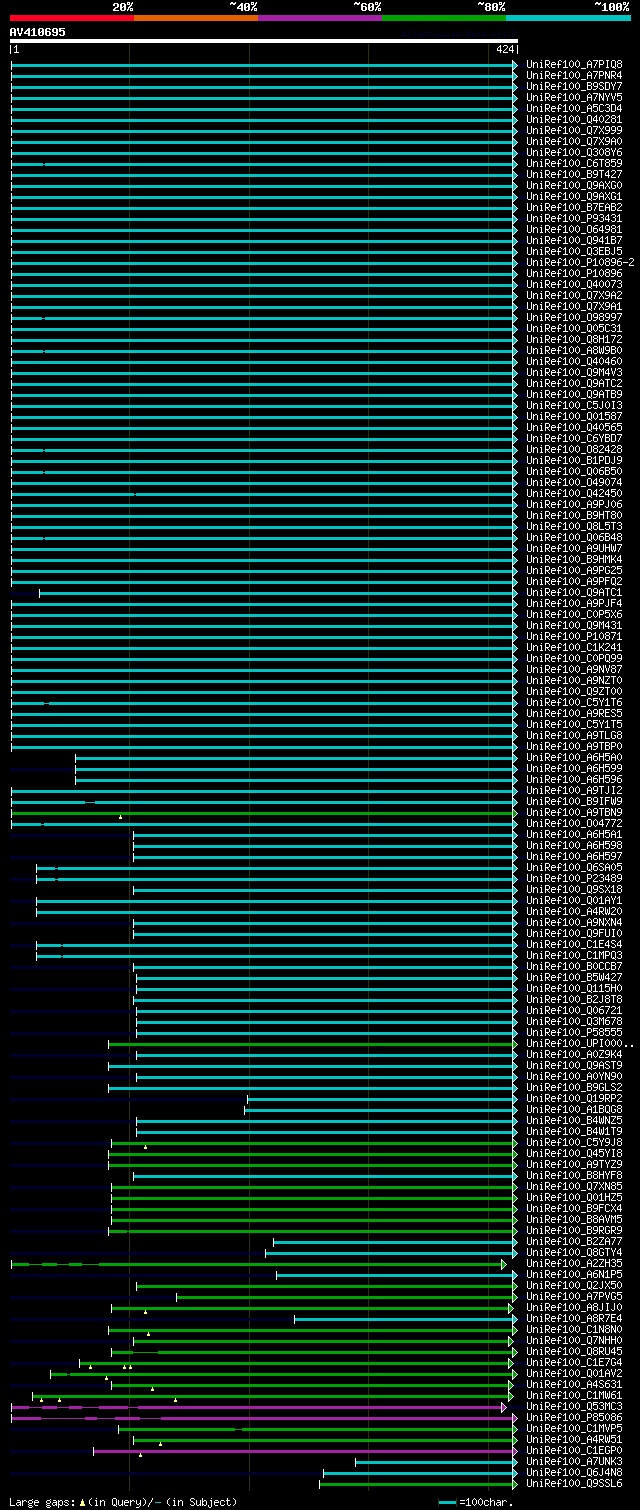Select label UniRef100_C5Y9J8
The image size is (640, 1510).
pos(574,1142)
